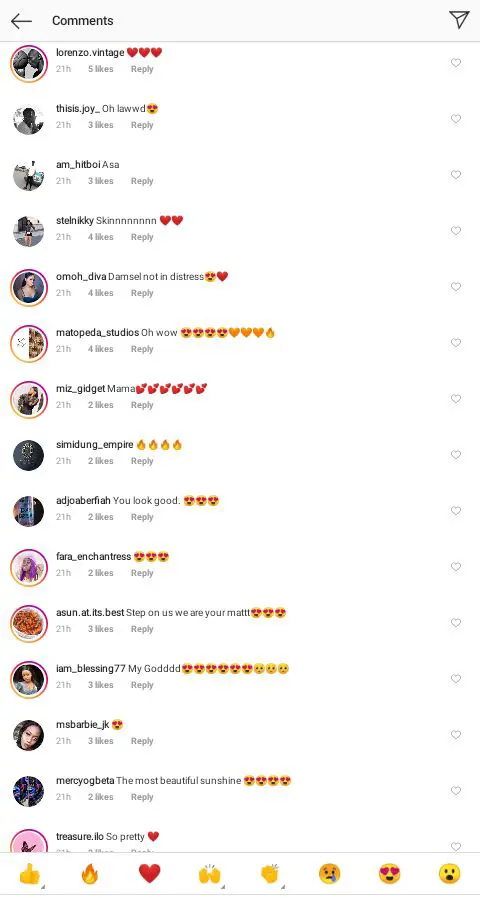Open stelnikky's profile from username

click(x=75, y=220)
